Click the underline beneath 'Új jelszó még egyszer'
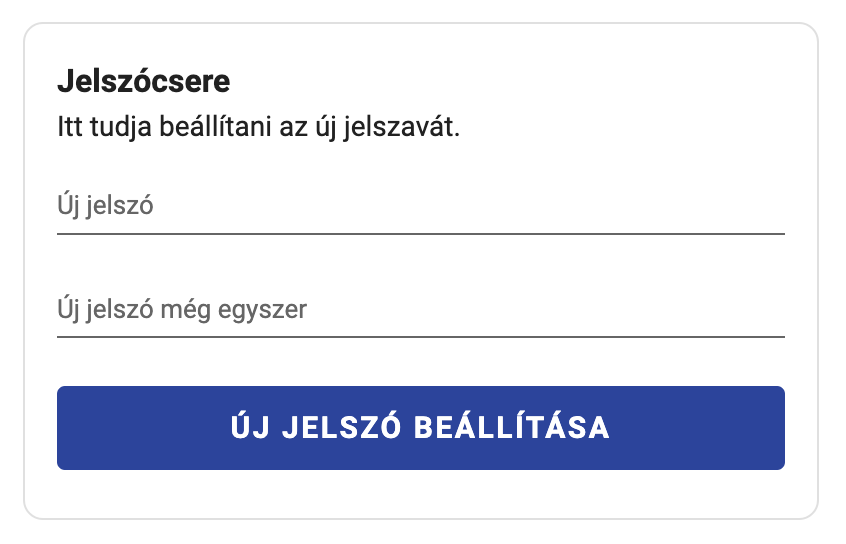Image resolution: width=846 pixels, height=544 pixels. [x=420, y=337]
